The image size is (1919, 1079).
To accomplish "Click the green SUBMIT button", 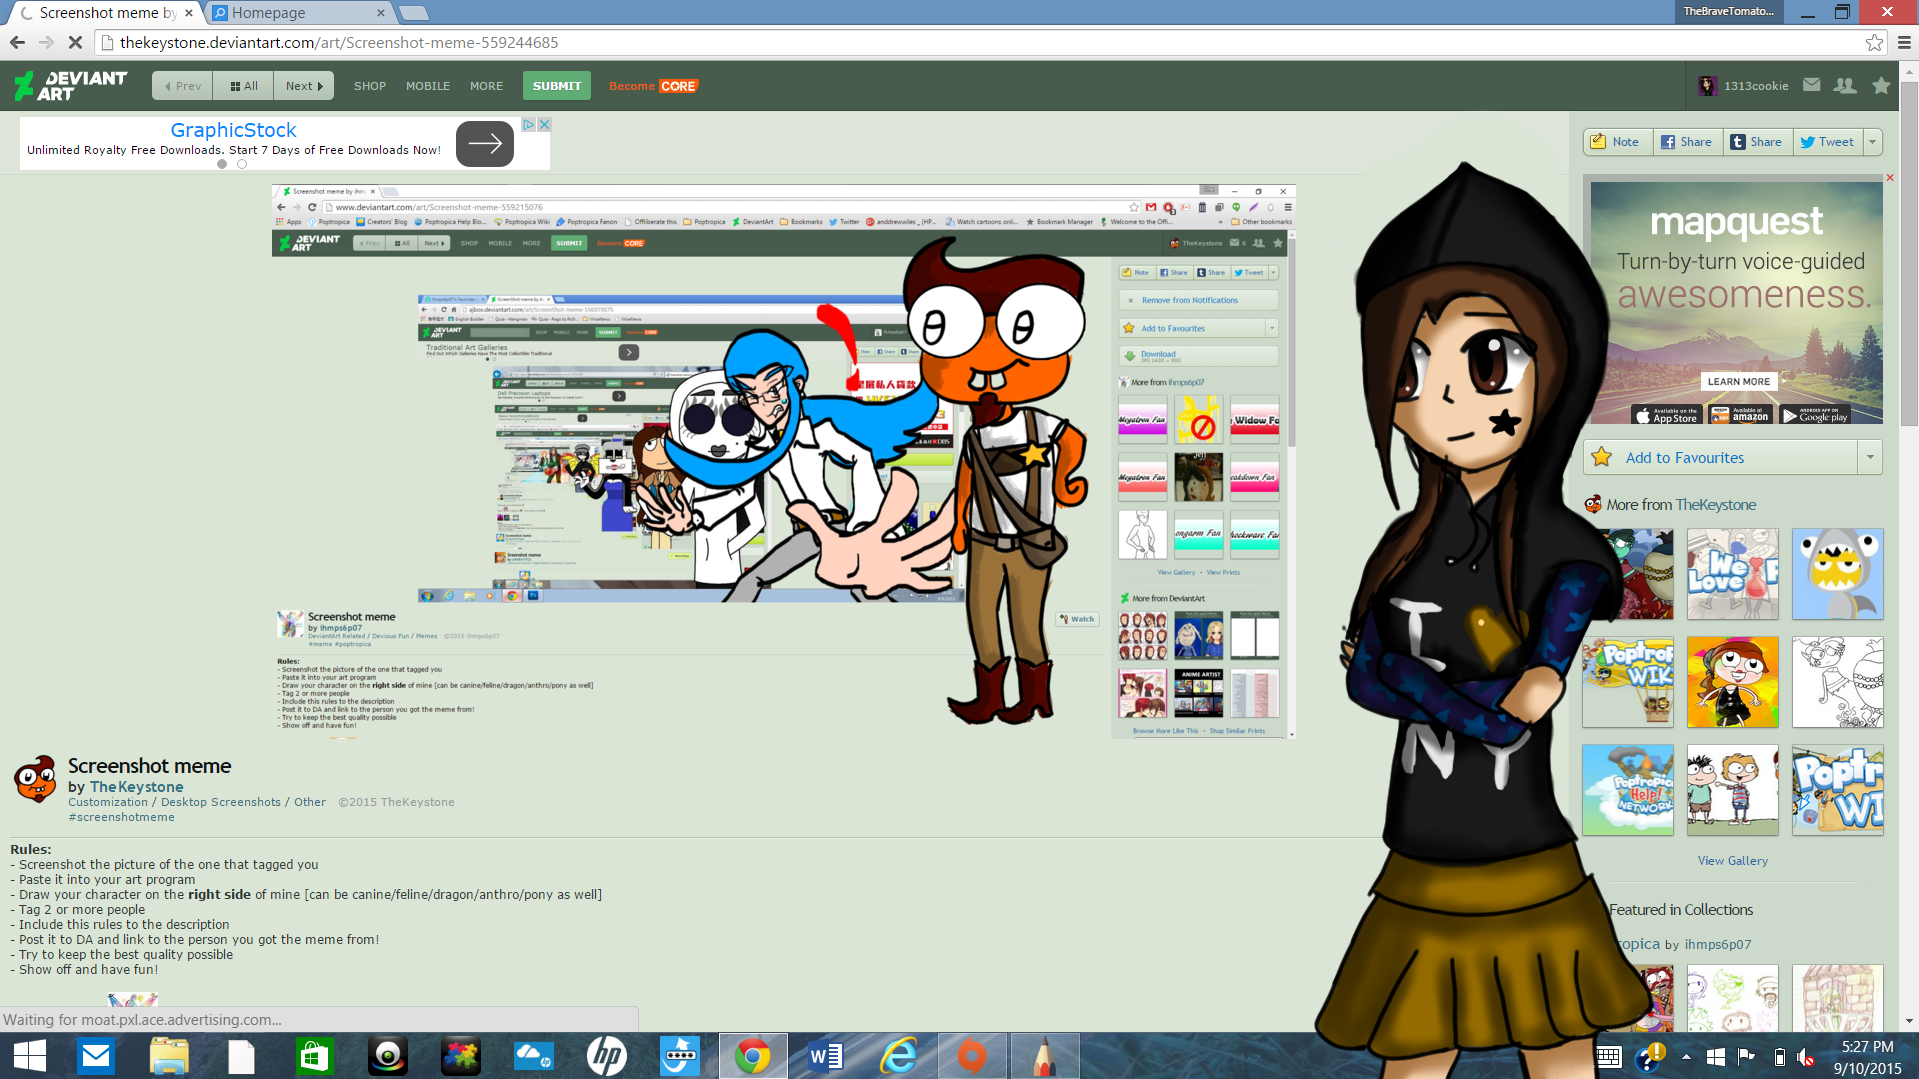I will (x=556, y=86).
